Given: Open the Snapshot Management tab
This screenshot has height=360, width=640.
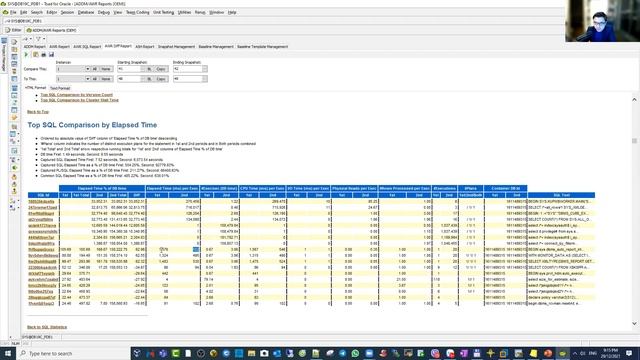Looking at the screenshot, I should click(x=176, y=47).
